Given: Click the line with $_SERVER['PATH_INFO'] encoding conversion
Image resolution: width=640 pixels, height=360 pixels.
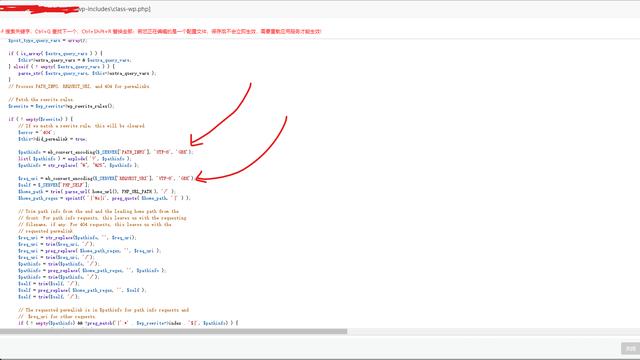Looking at the screenshot, I should point(105,152).
